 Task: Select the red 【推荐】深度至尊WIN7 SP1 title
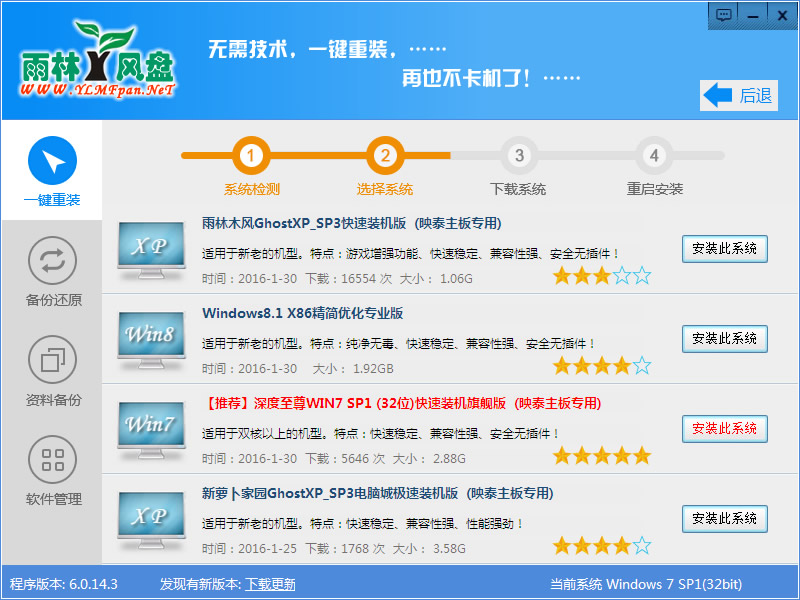402,404
